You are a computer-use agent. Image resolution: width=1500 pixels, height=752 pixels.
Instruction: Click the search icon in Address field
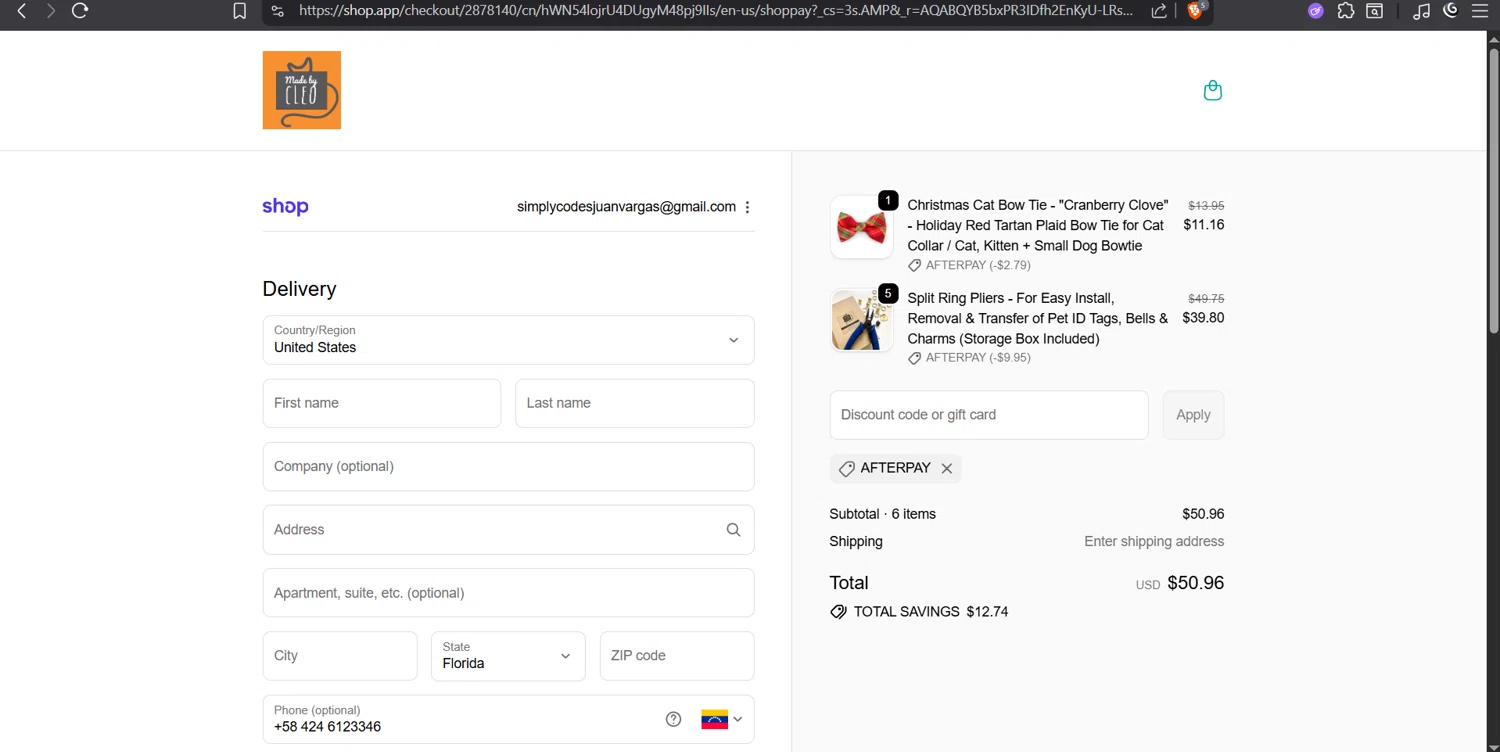733,530
